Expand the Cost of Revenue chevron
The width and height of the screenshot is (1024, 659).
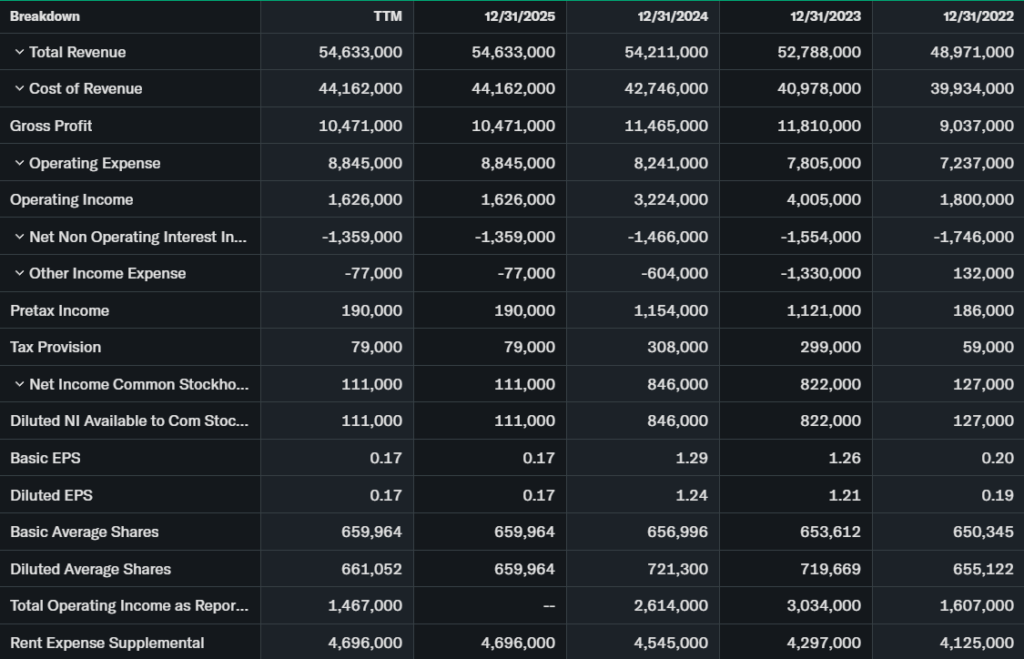19,89
